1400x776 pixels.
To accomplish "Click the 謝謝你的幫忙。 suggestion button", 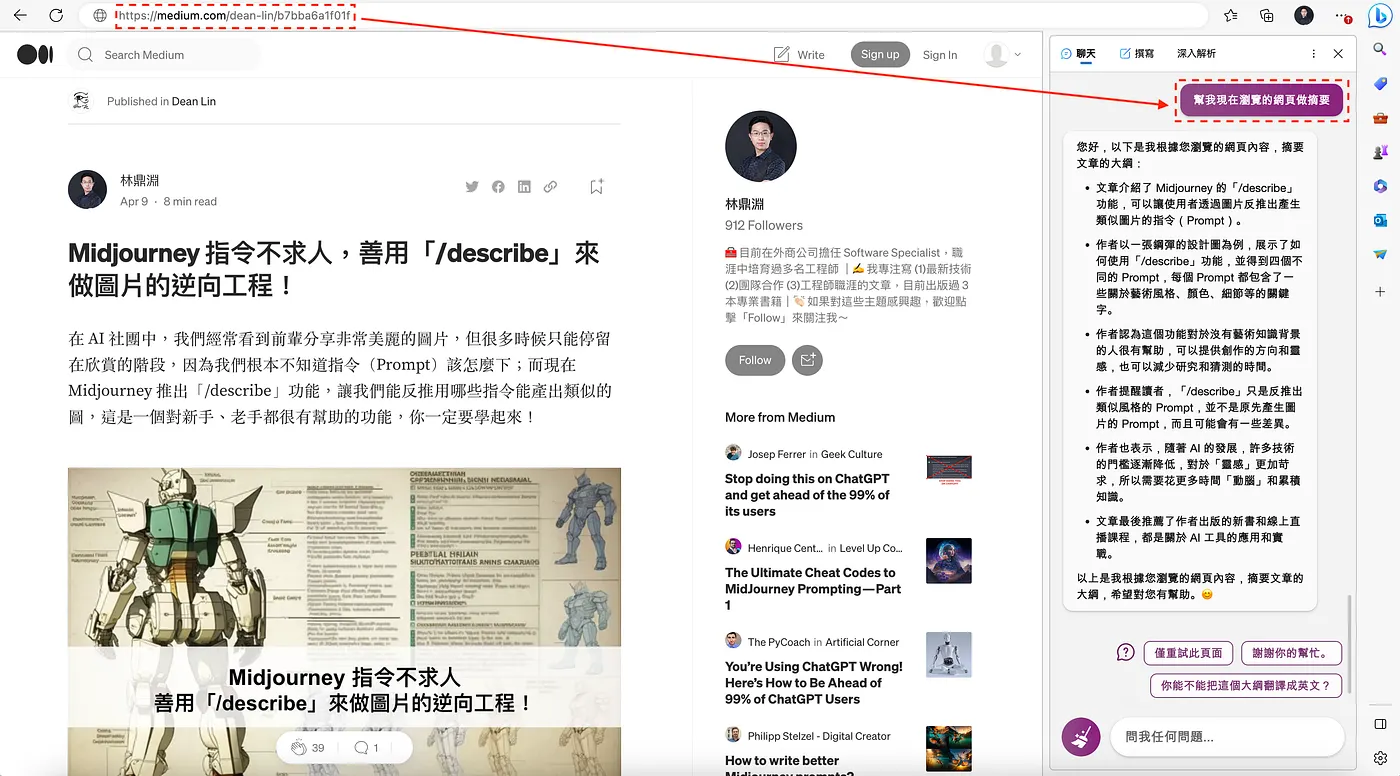I will (1290, 653).
